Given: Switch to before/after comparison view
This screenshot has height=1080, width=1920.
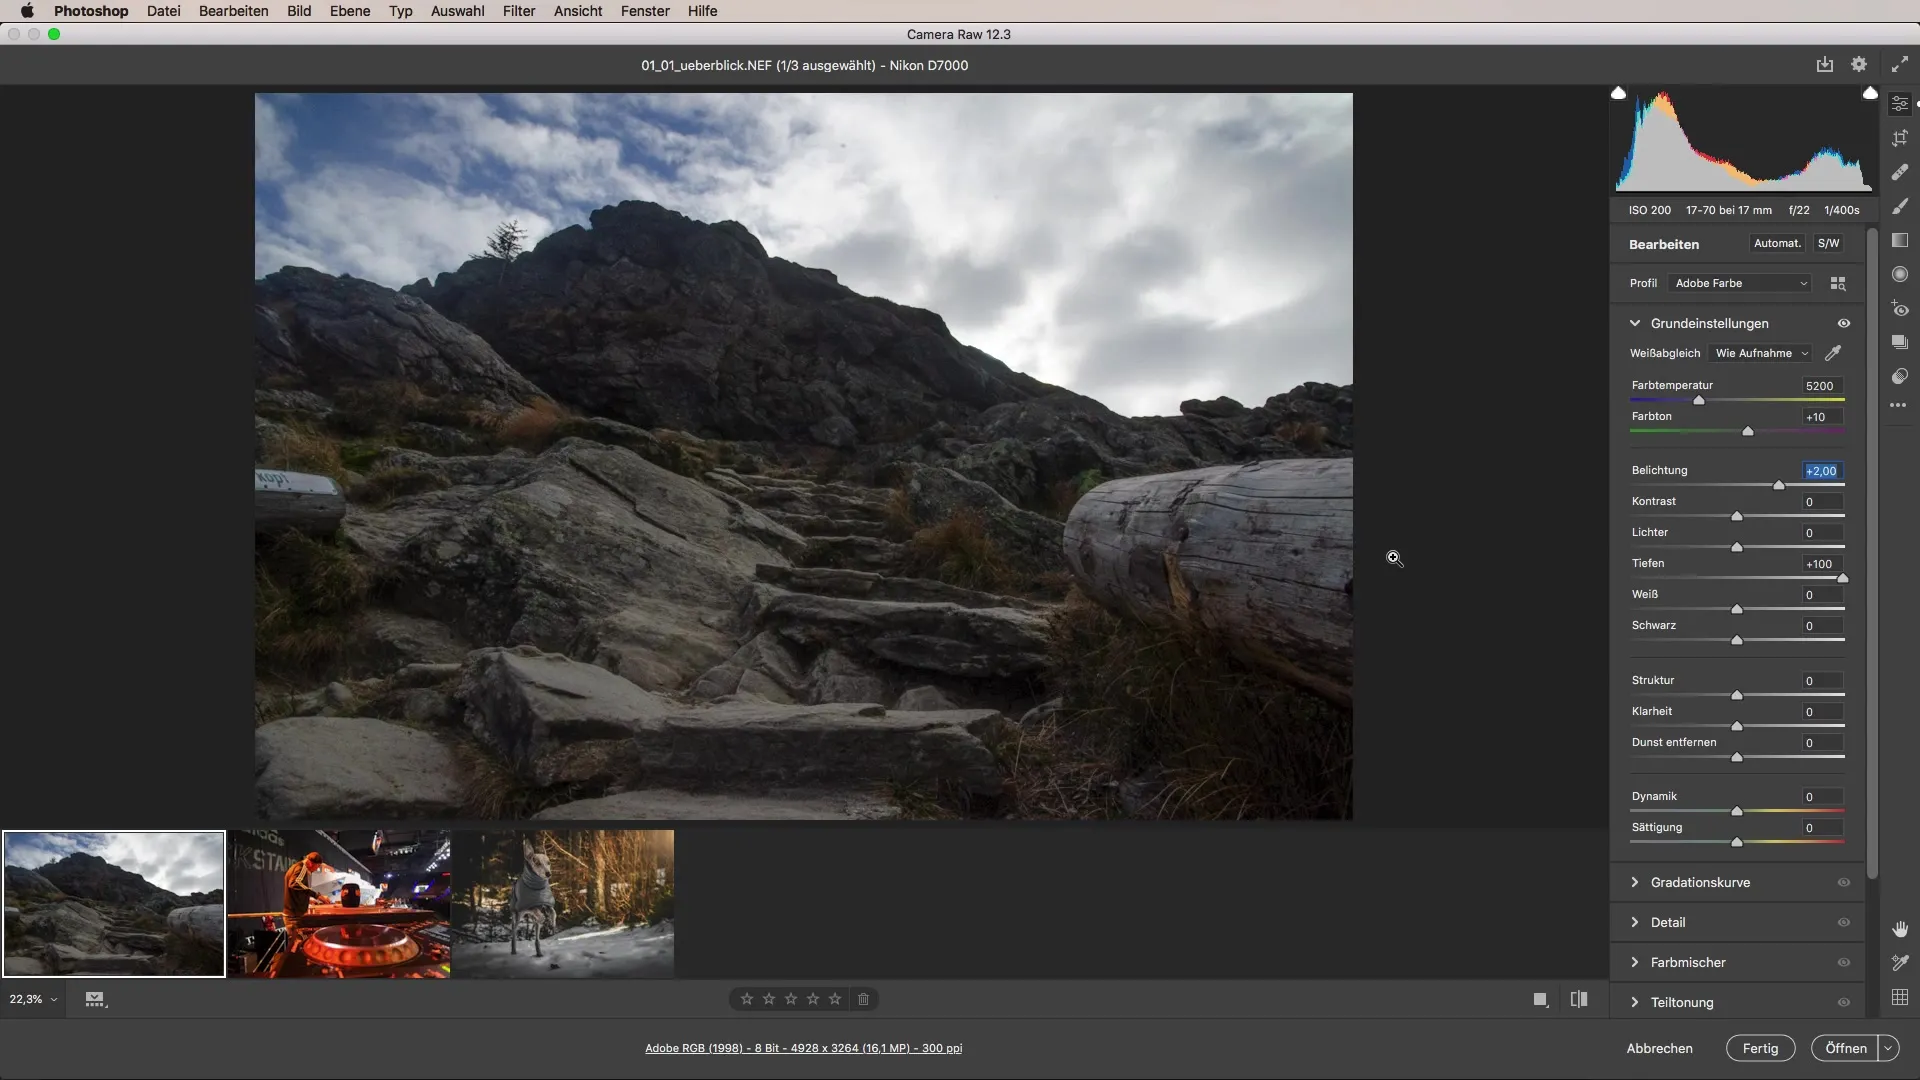Looking at the screenshot, I should (x=1579, y=999).
